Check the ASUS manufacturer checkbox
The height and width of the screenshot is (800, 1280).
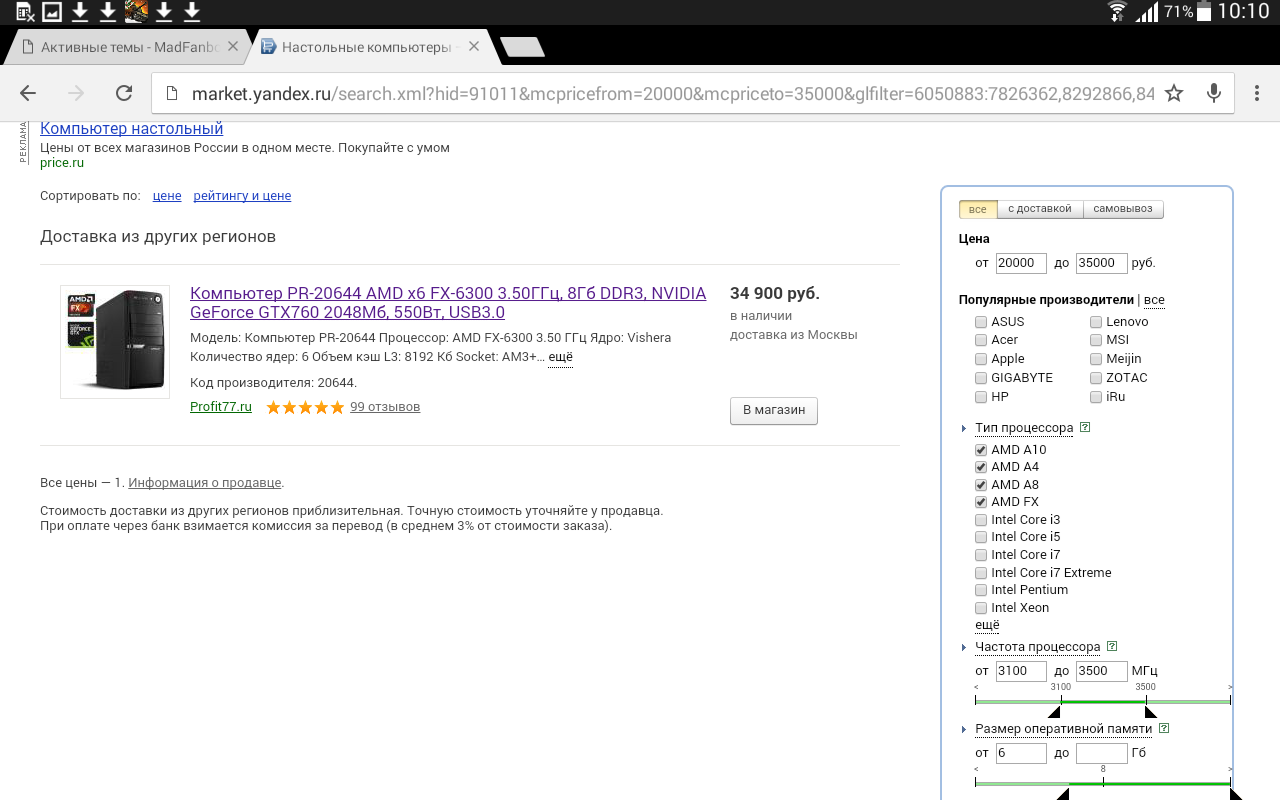981,322
